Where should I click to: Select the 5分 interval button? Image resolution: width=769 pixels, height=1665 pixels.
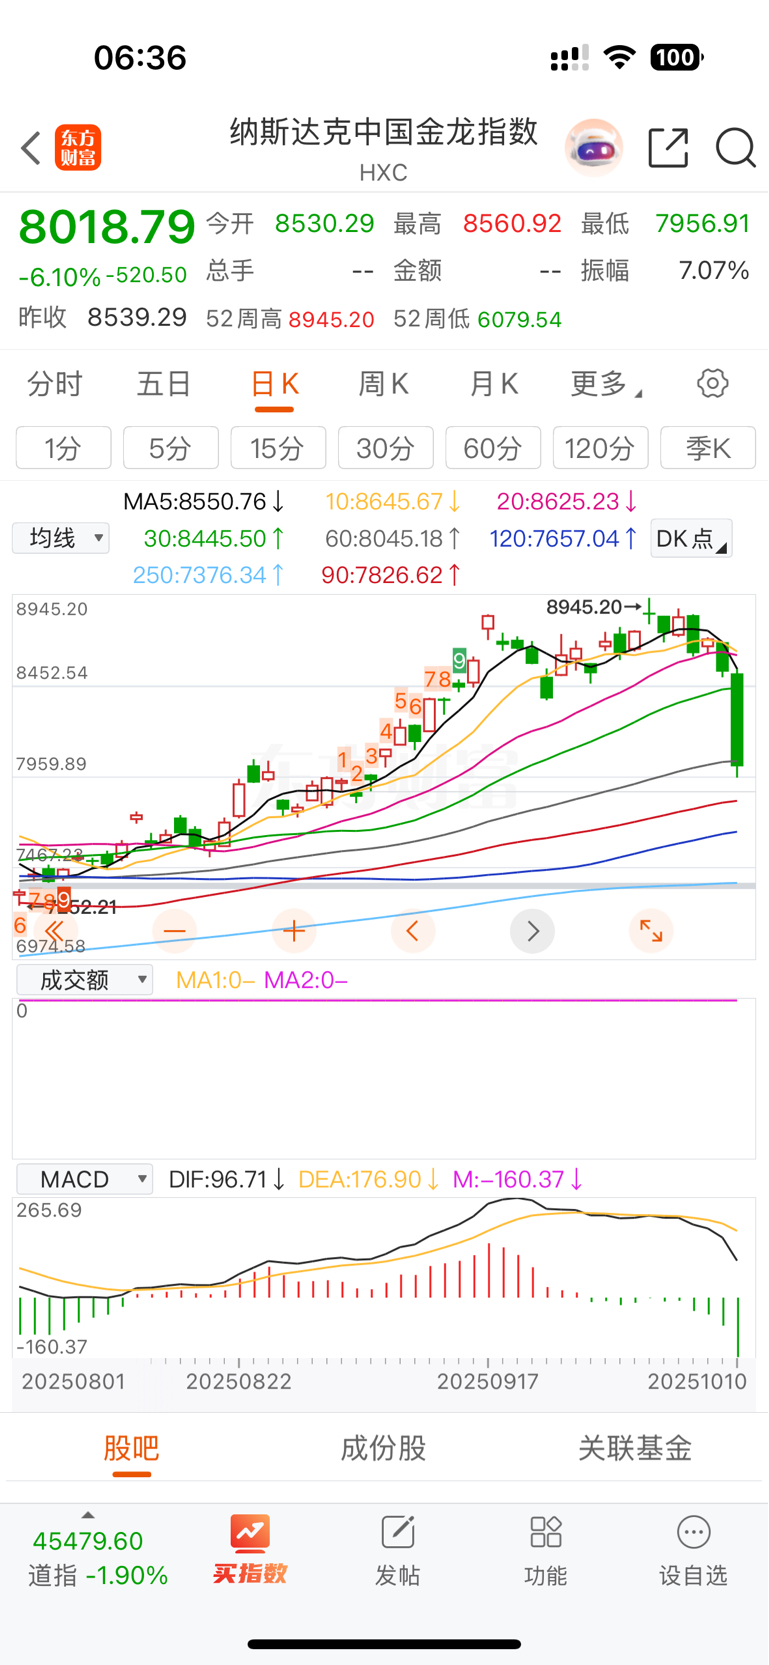pyautogui.click(x=171, y=448)
